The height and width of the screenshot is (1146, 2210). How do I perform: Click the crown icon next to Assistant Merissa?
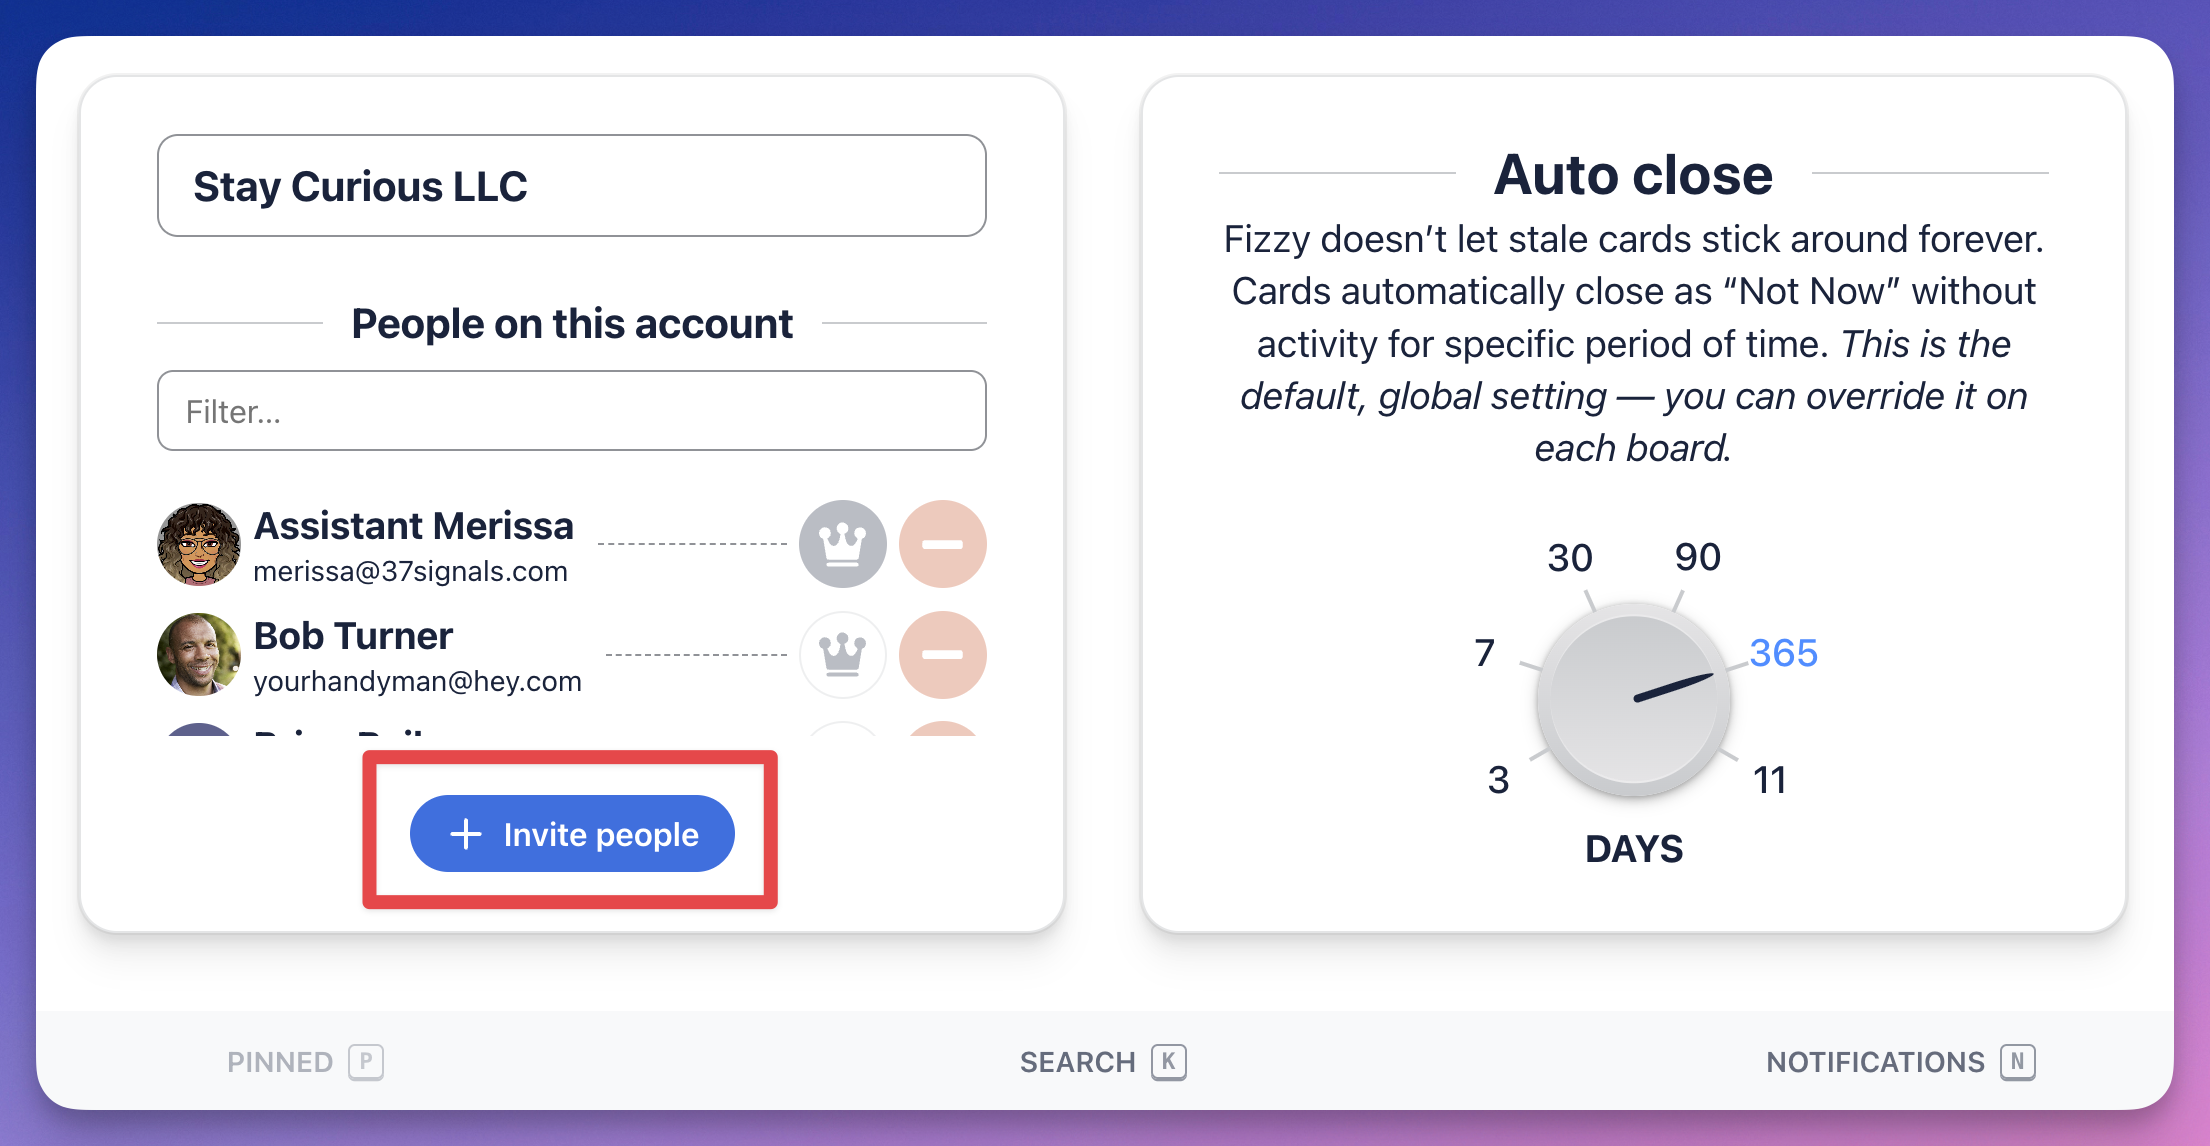coord(842,544)
